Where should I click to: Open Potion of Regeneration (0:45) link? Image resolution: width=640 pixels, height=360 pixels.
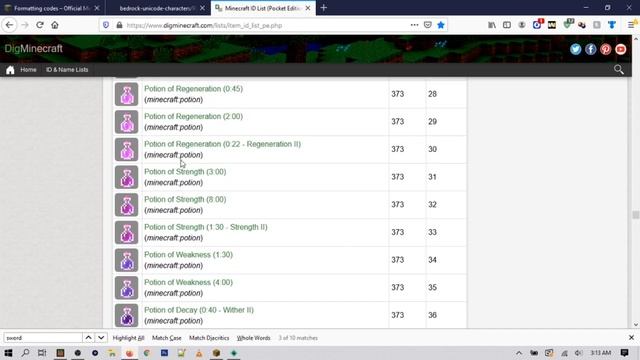click(193, 89)
